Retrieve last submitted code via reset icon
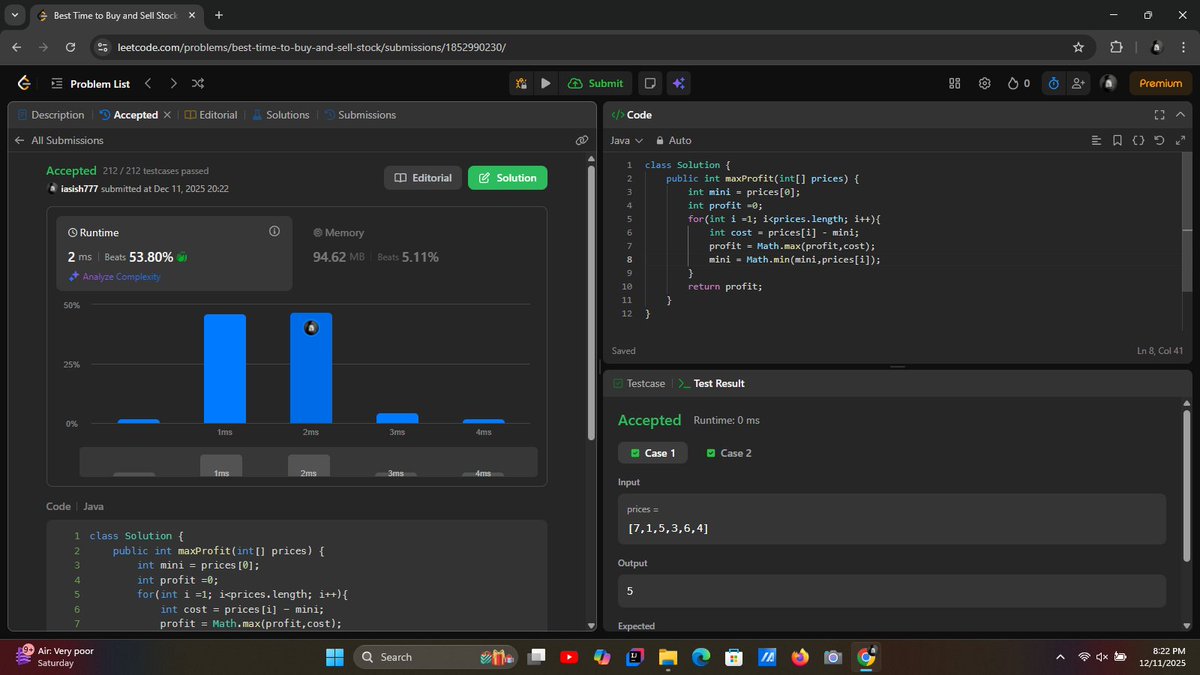Image resolution: width=1200 pixels, height=675 pixels. pyautogui.click(x=1160, y=140)
